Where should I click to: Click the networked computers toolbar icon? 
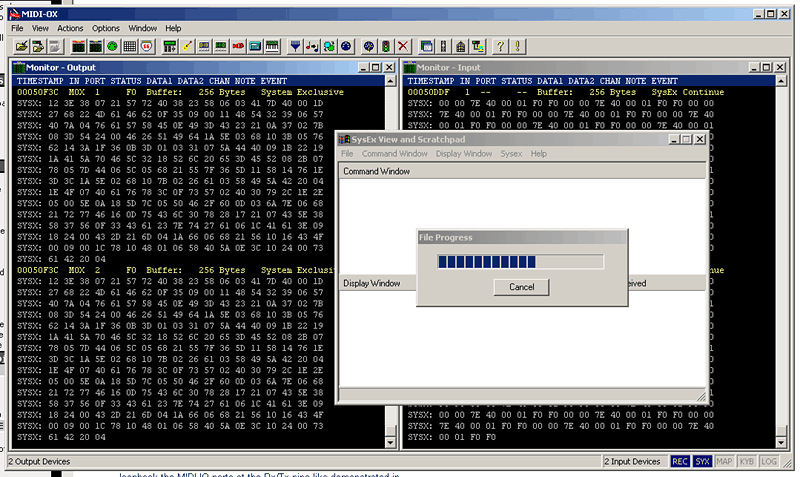(x=478, y=46)
